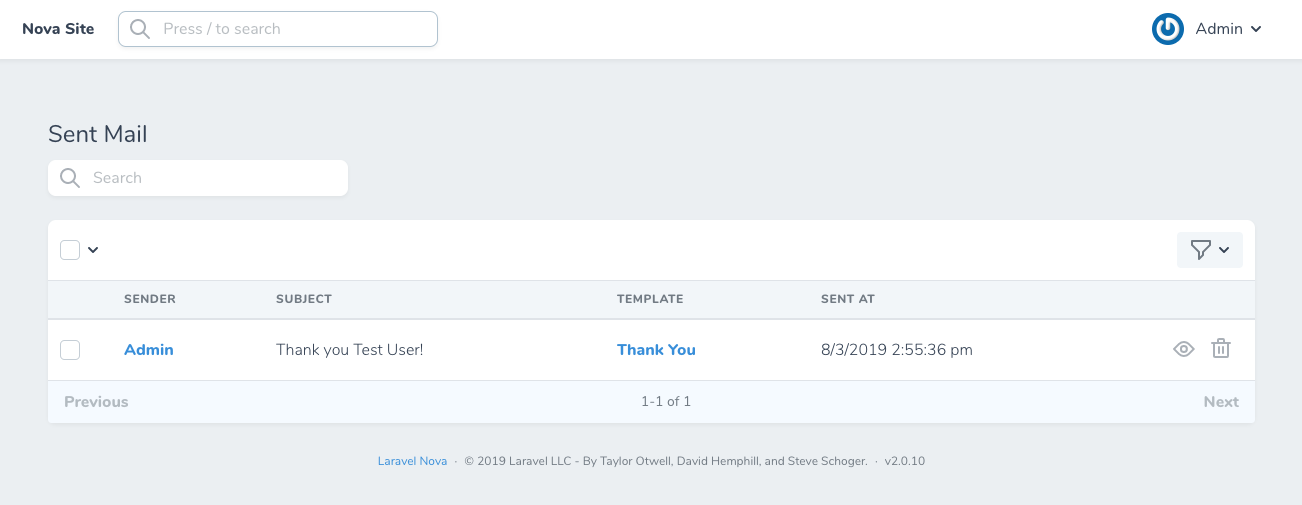Sort by the Sent At column header

pos(848,299)
